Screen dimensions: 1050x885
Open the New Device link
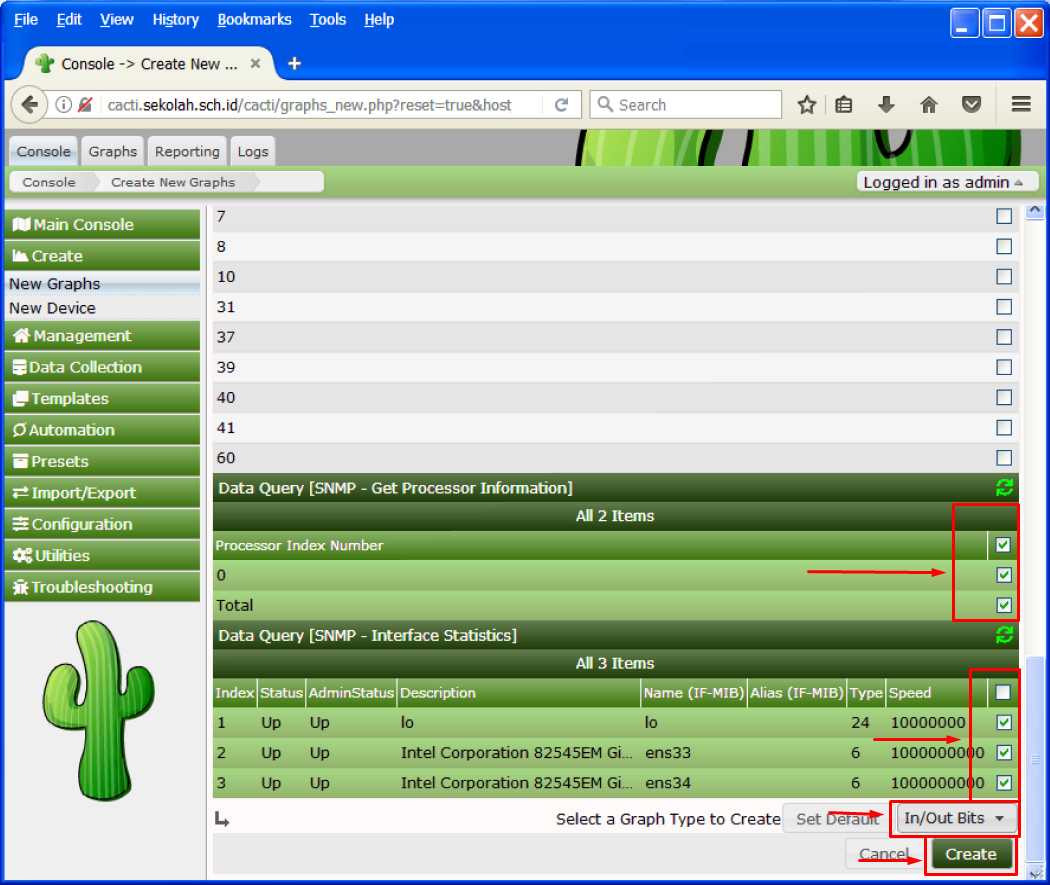point(52,308)
